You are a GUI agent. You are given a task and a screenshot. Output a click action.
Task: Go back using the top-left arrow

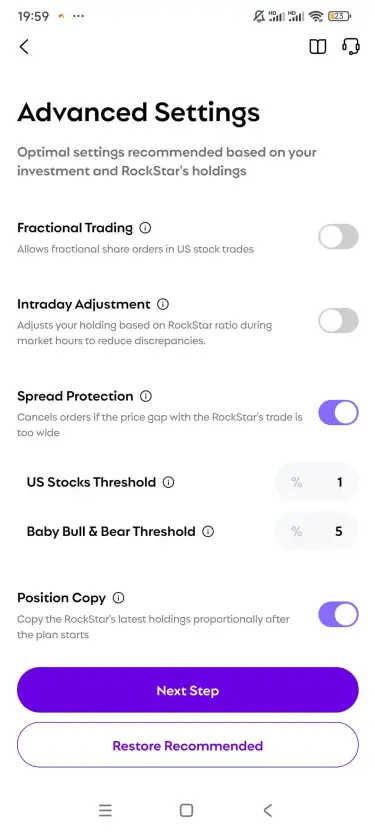[x=24, y=47]
